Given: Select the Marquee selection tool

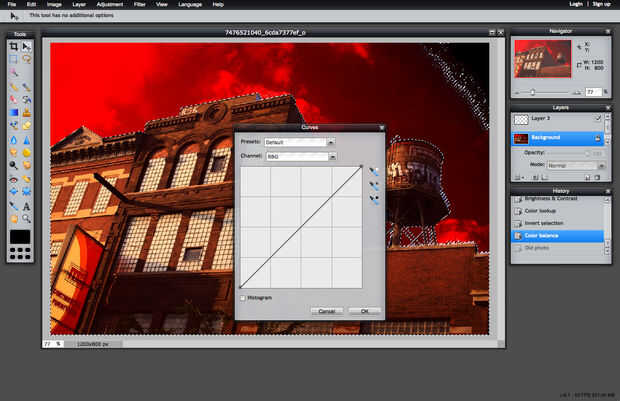Looking at the screenshot, I should pyautogui.click(x=13, y=59).
